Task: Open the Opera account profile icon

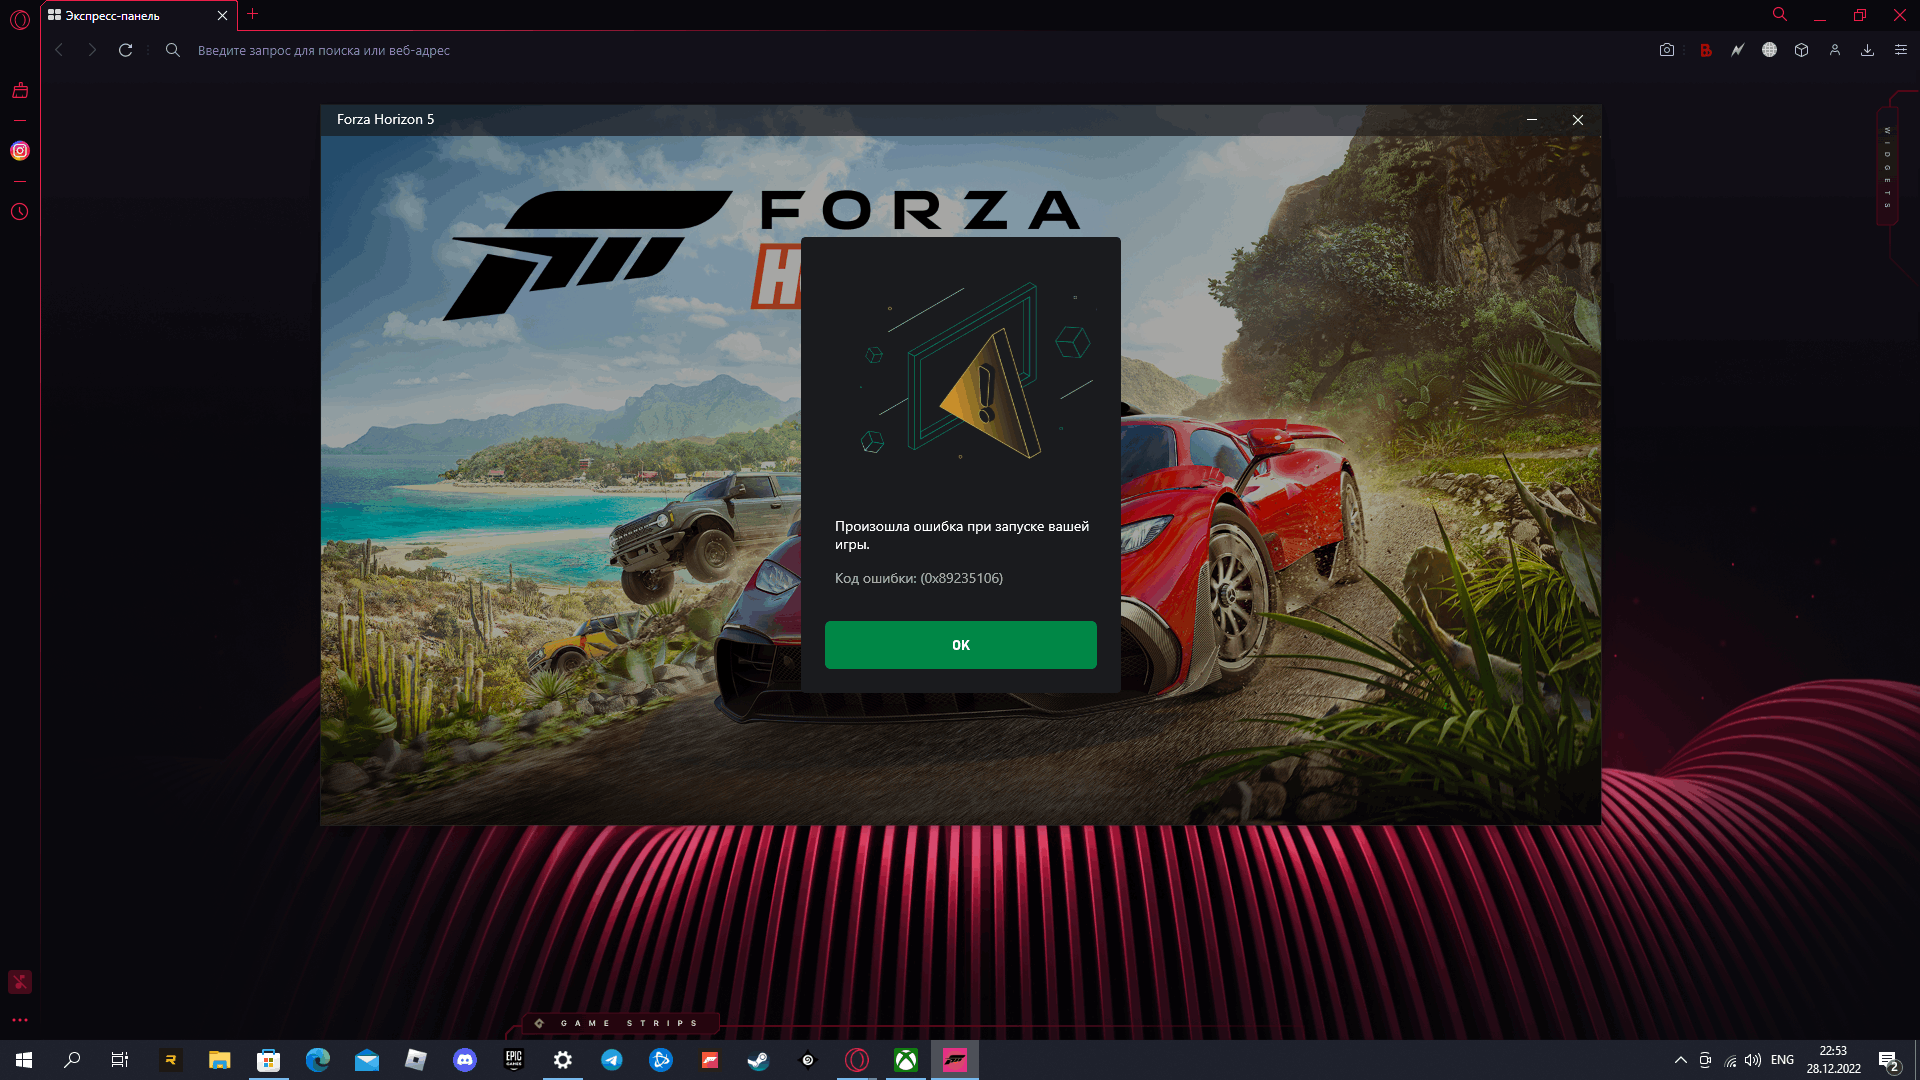Action: (1834, 50)
